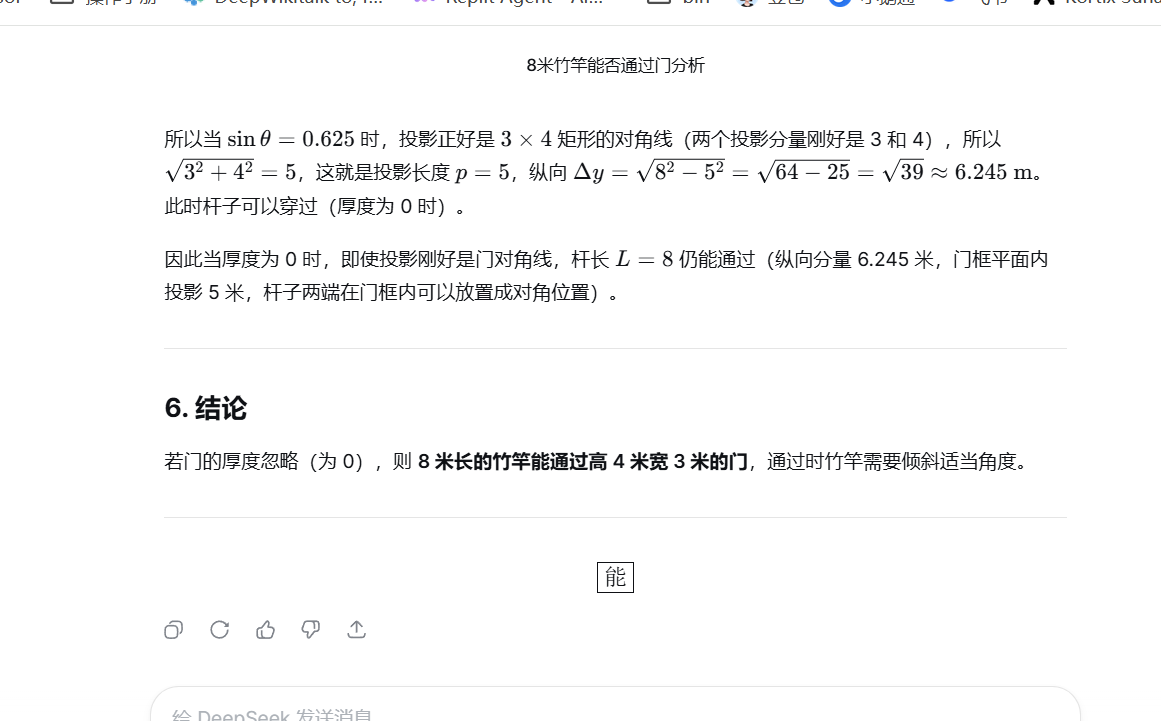Click the boxed final answer 能
The height and width of the screenshot is (721, 1161).
click(615, 577)
